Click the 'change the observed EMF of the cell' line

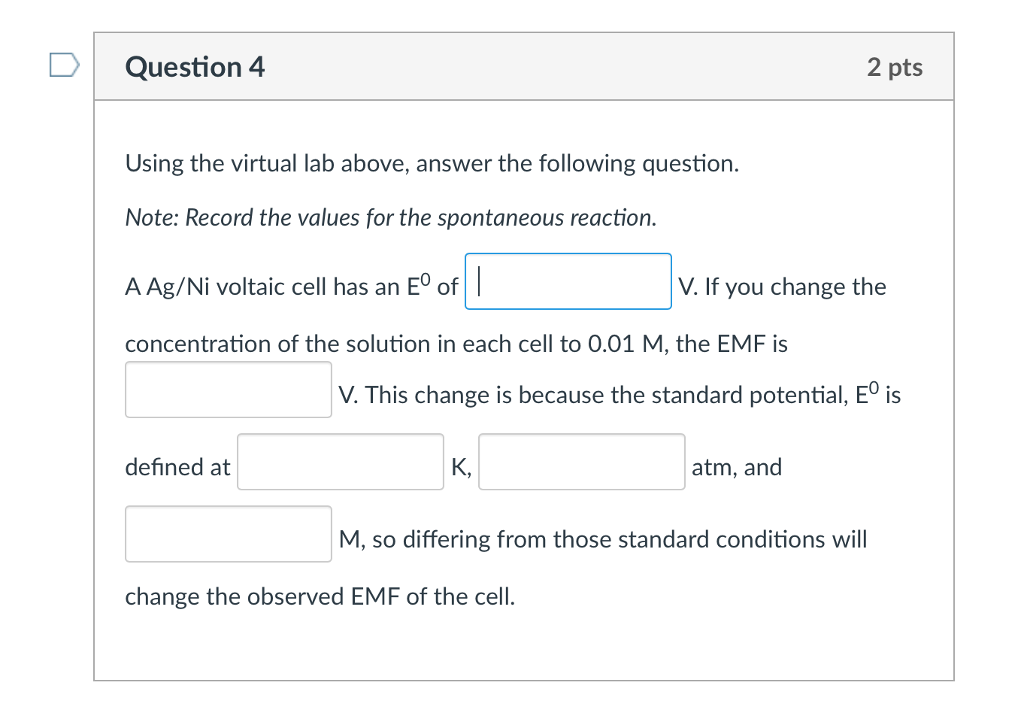click(320, 596)
